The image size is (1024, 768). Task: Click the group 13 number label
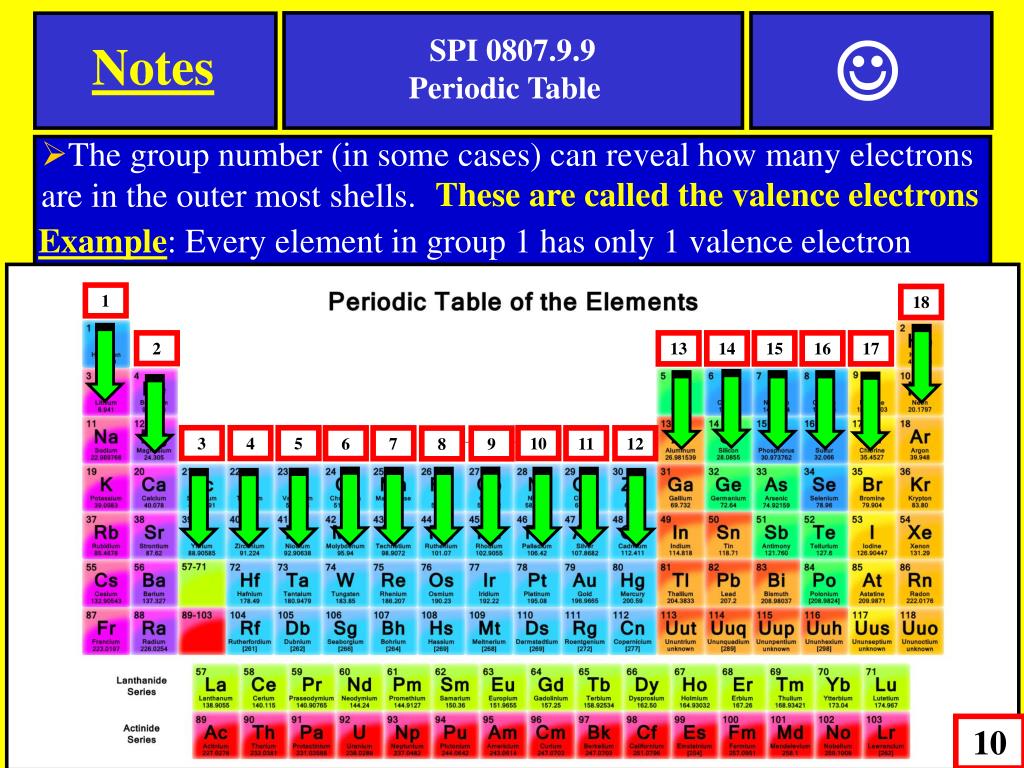pyautogui.click(x=679, y=349)
